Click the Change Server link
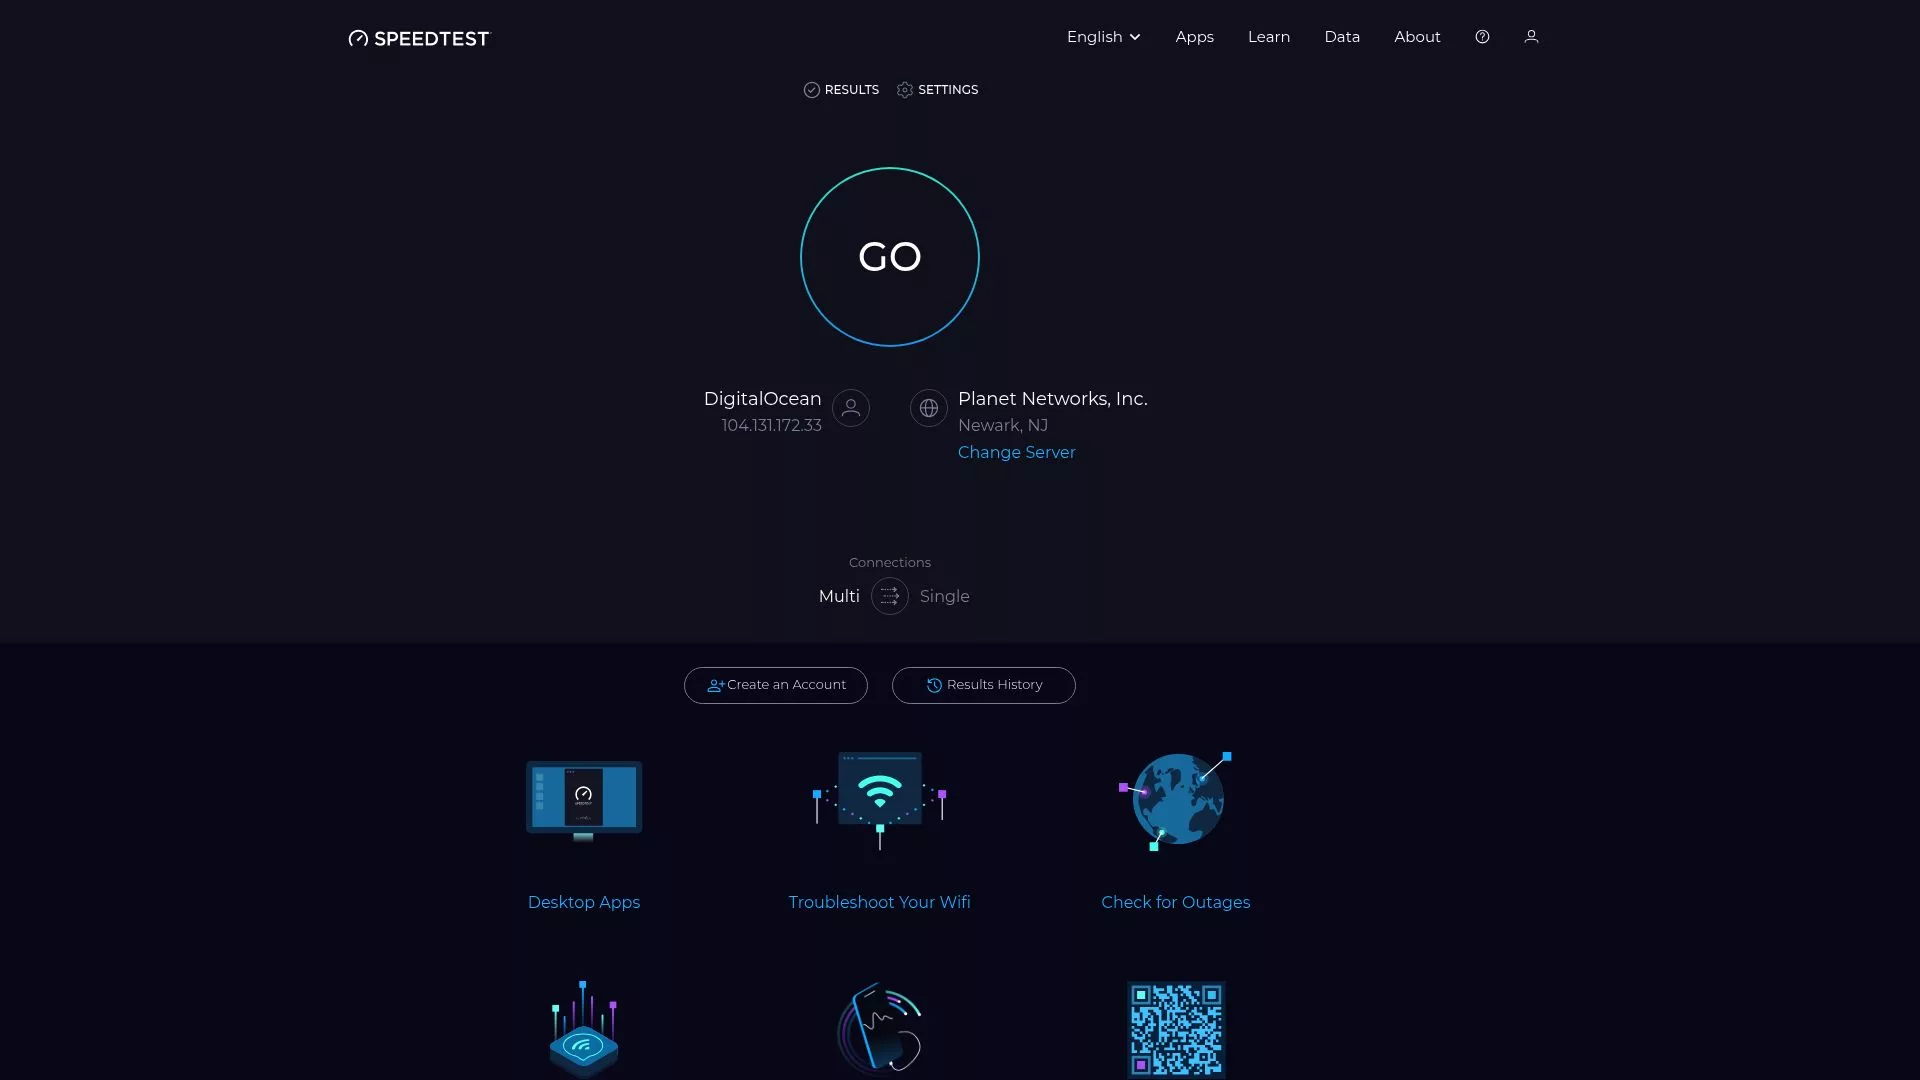 (1016, 452)
